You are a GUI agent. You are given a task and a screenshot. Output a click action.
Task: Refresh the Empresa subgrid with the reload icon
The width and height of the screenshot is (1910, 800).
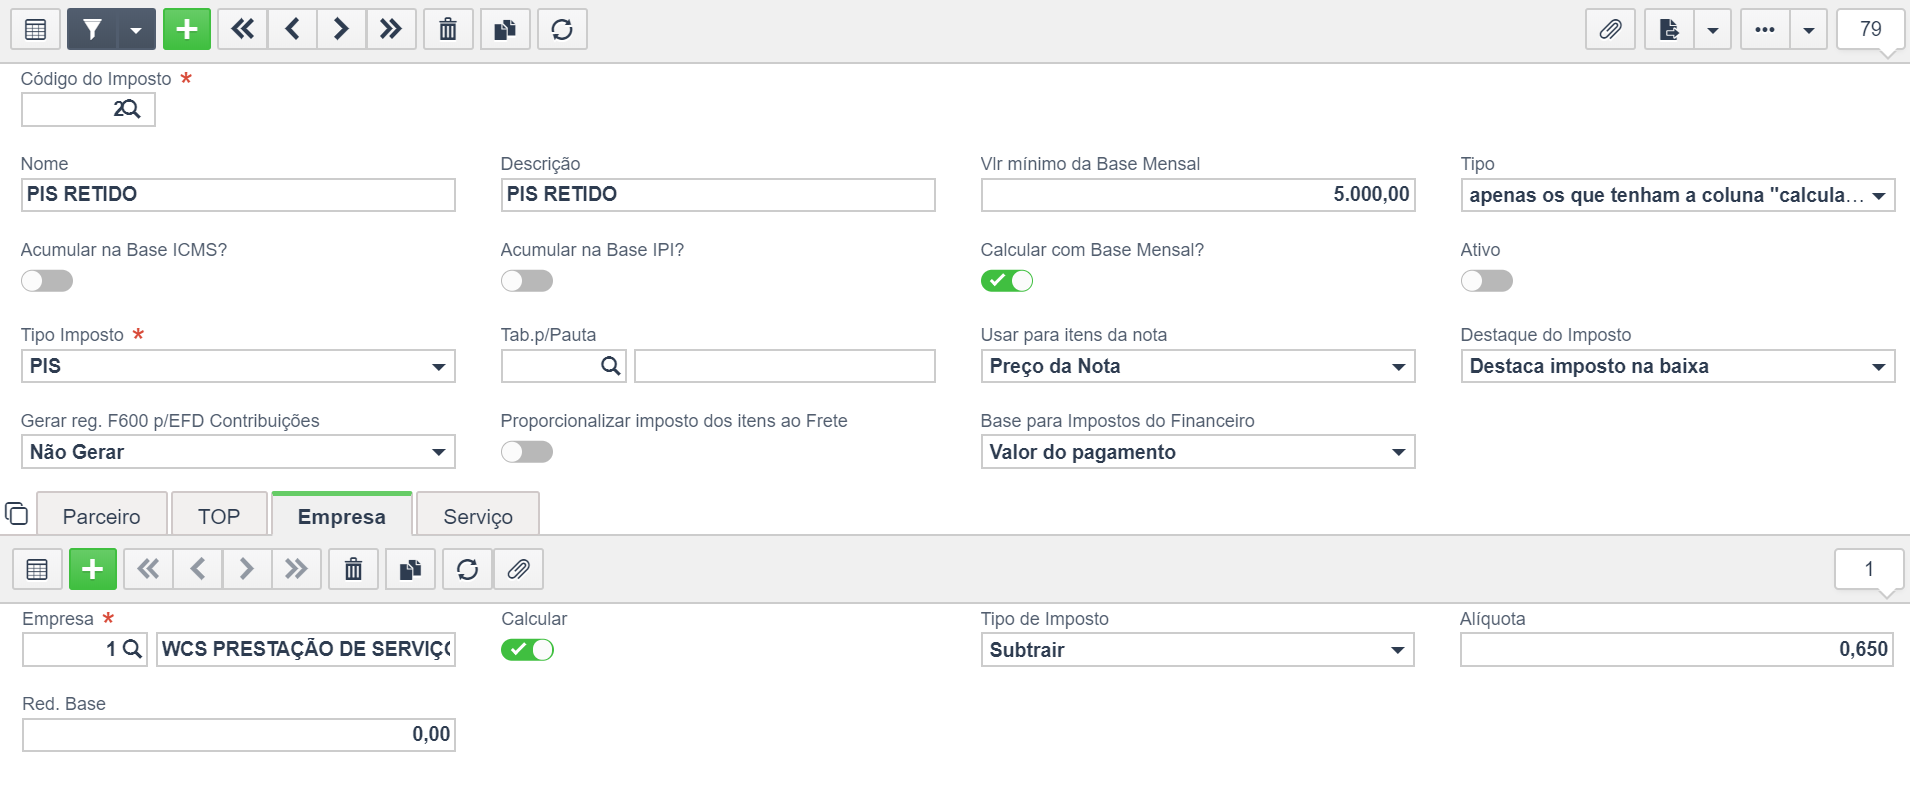(467, 569)
